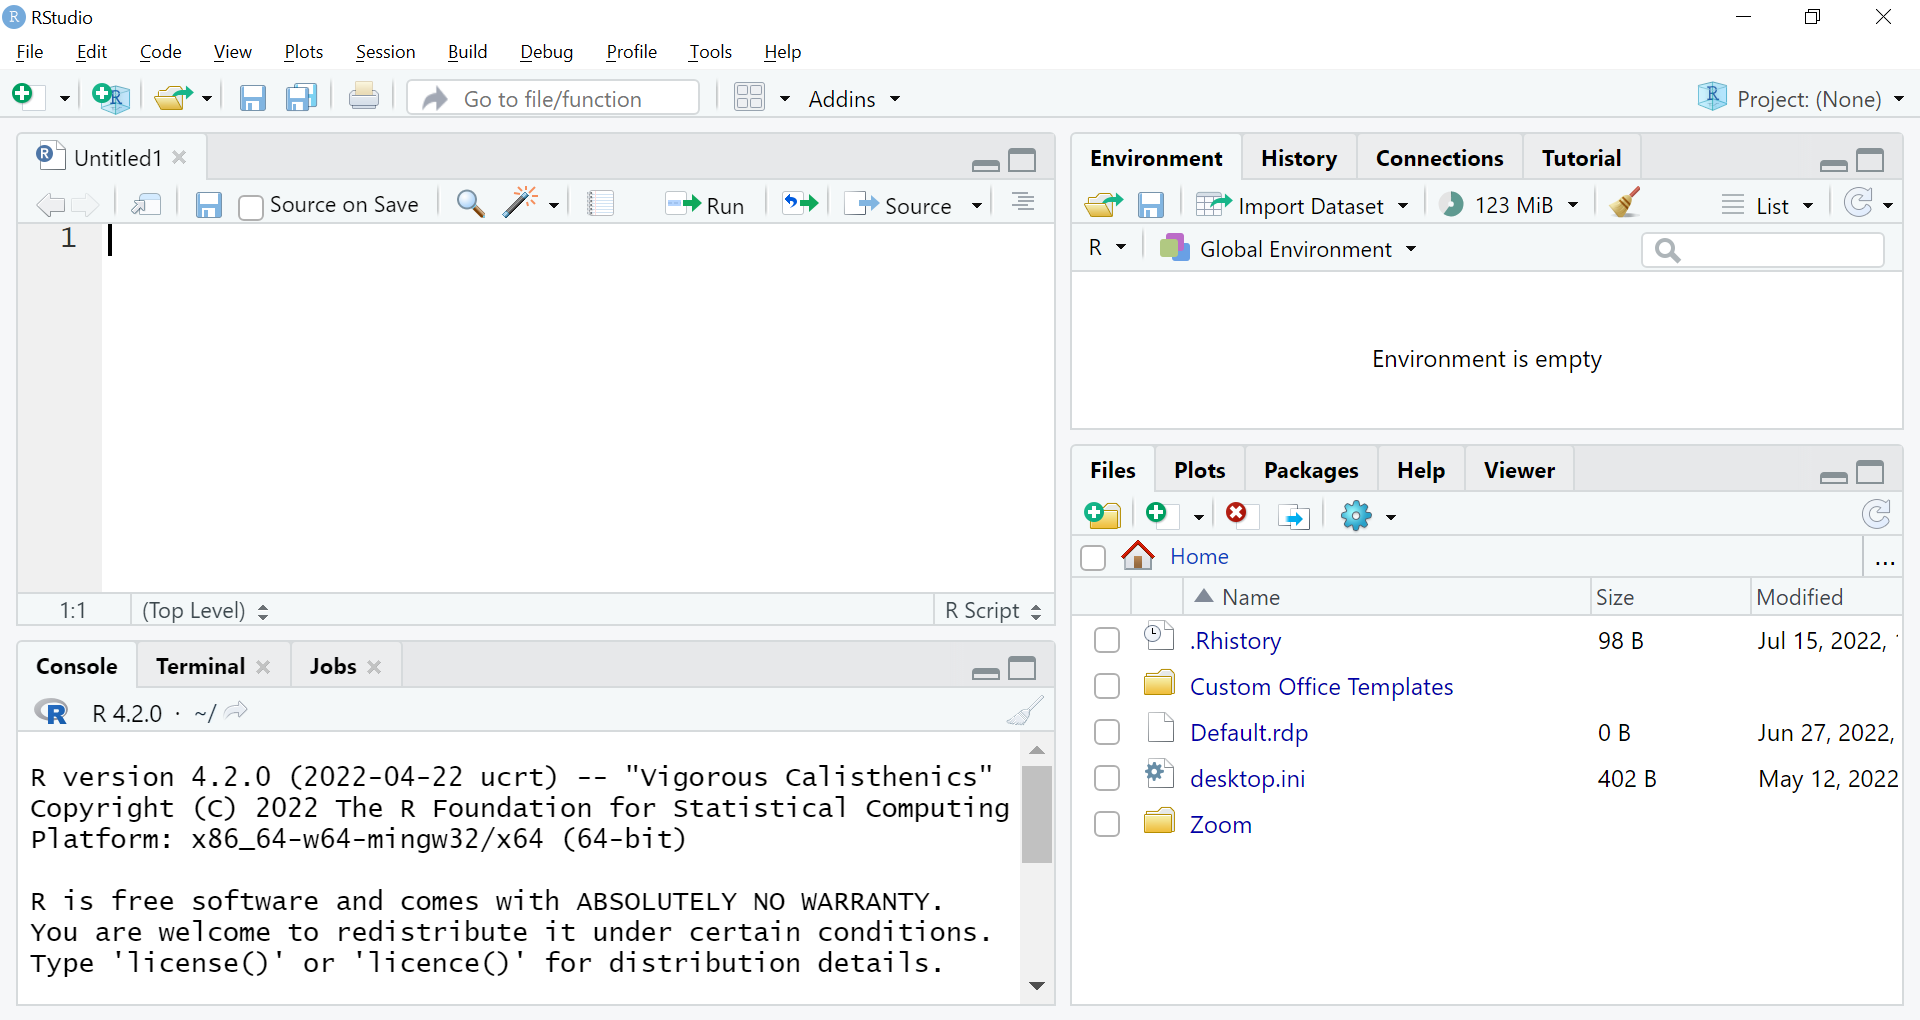
Task: Check the Zoom folder checkbox
Action: pos(1107,824)
